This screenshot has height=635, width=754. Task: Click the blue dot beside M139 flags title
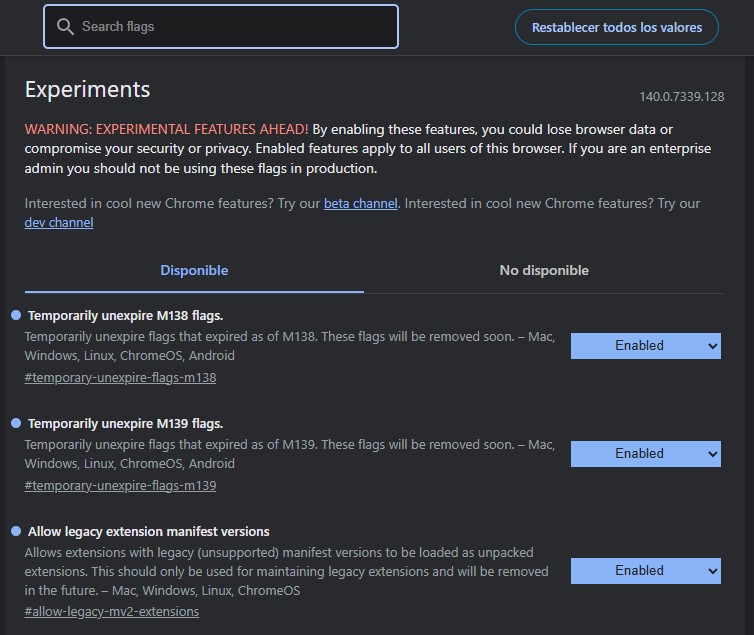(x=16, y=423)
